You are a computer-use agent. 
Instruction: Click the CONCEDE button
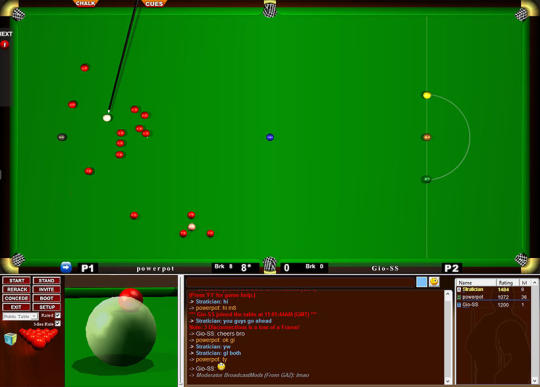(17, 298)
